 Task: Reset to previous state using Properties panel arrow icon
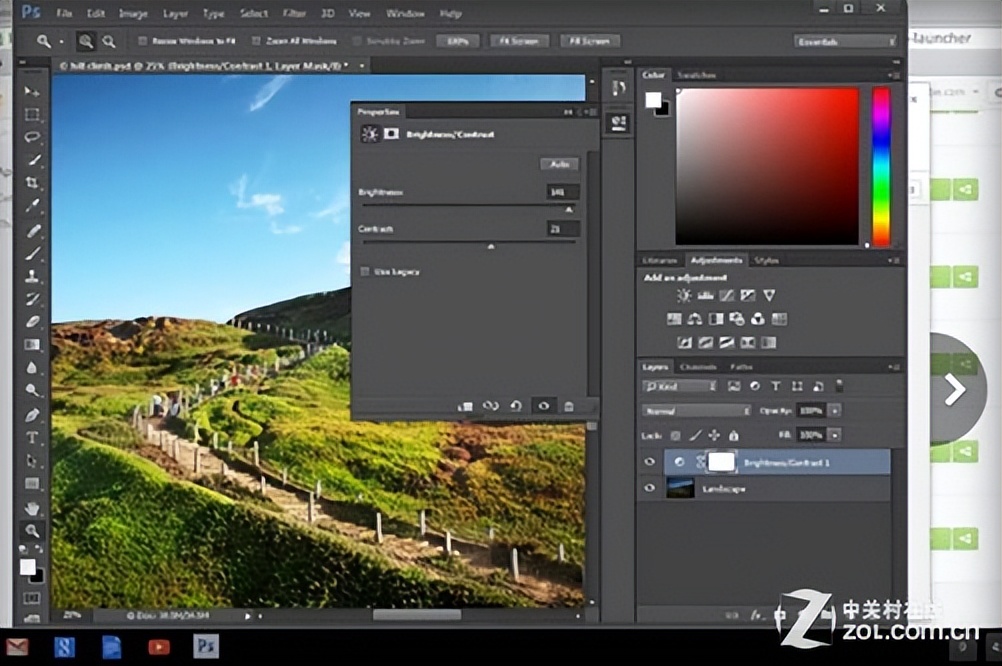coord(515,405)
